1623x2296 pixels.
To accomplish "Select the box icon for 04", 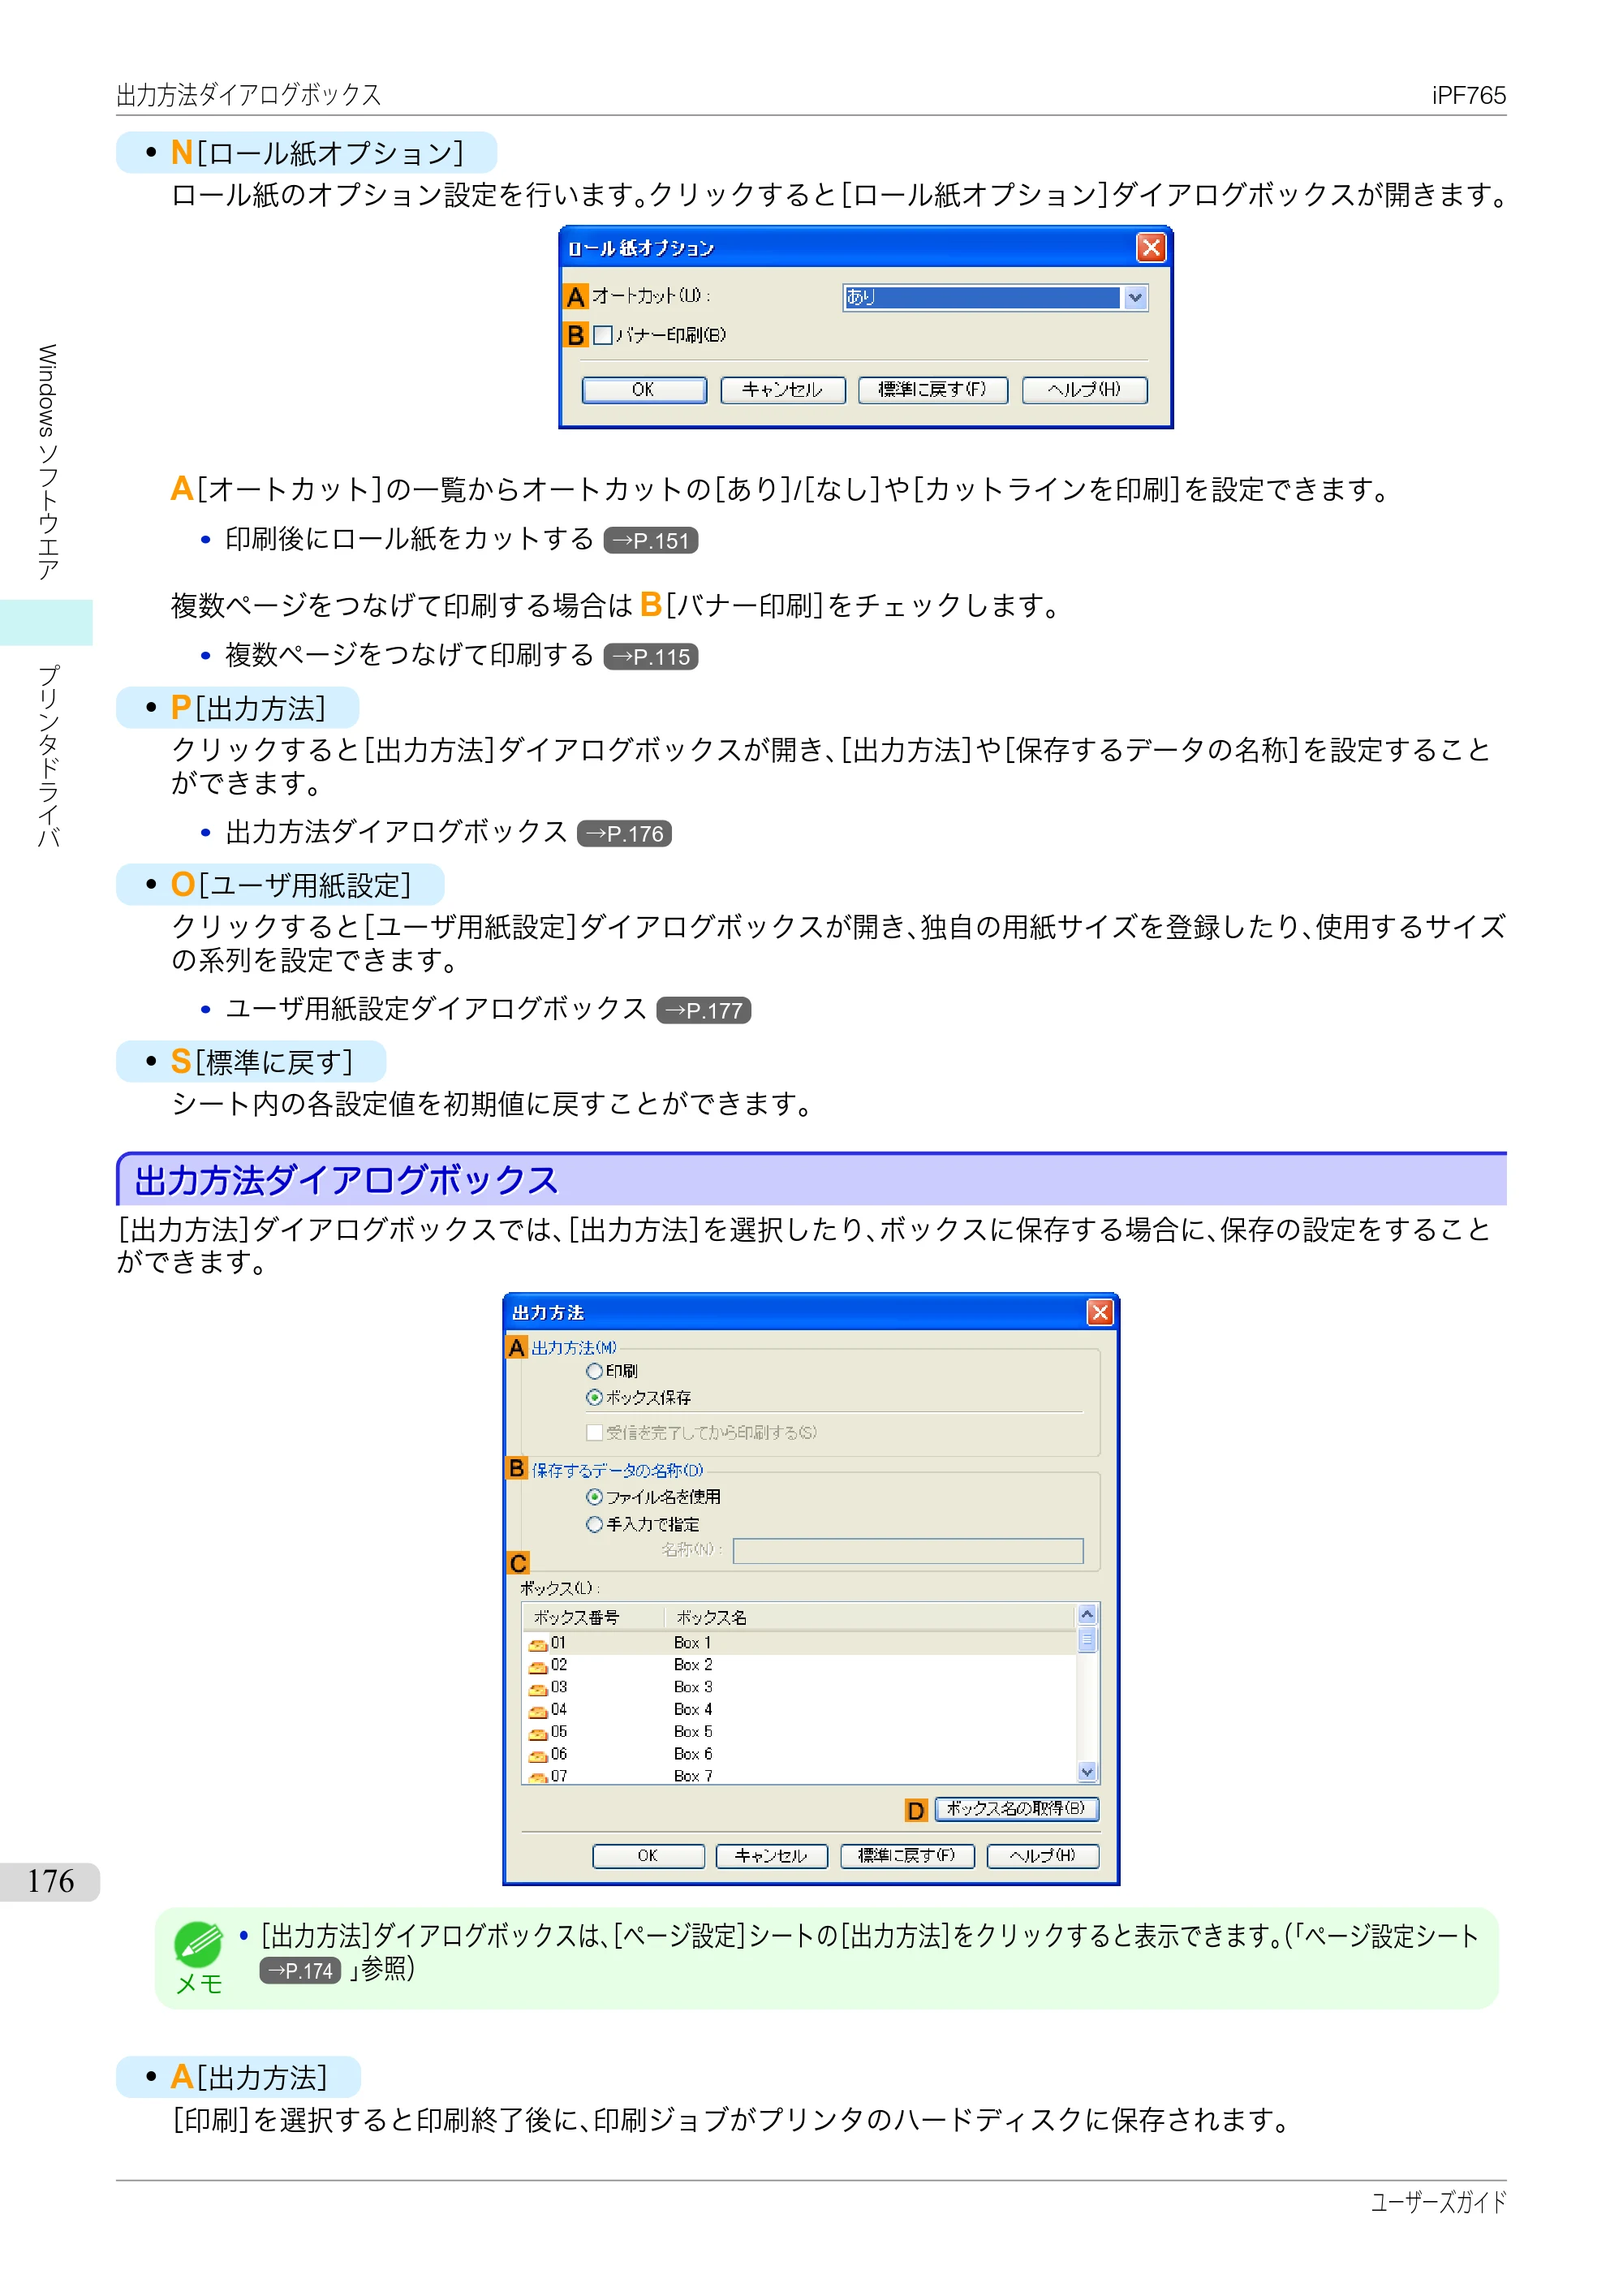I will [x=538, y=1711].
